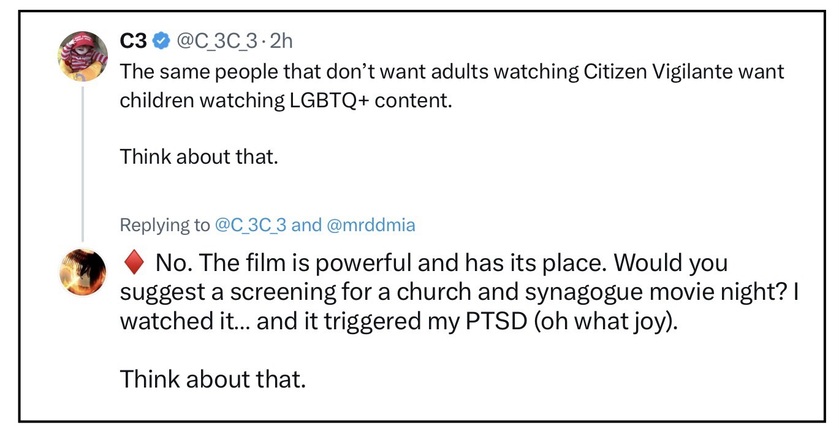Open C3's profile avatar with red cap
This screenshot has height=428, width=839.
[82, 56]
